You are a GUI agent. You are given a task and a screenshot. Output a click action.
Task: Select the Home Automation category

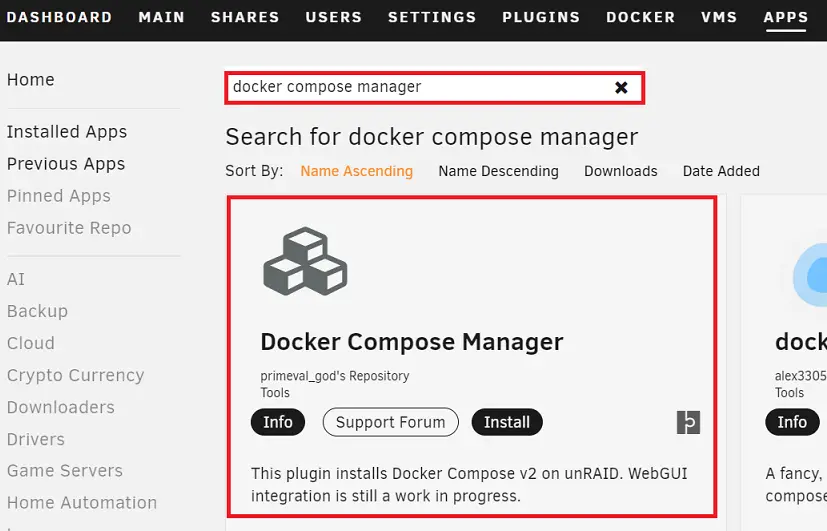(x=82, y=503)
